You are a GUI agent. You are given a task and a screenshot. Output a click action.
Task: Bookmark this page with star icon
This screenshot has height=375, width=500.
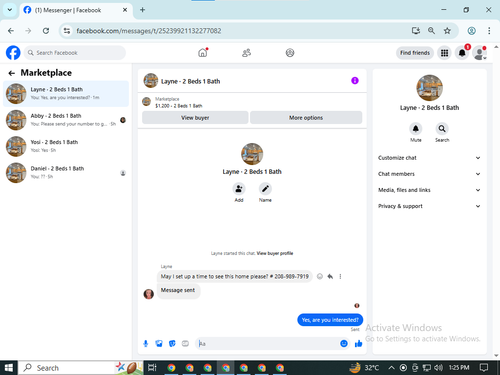point(447,31)
